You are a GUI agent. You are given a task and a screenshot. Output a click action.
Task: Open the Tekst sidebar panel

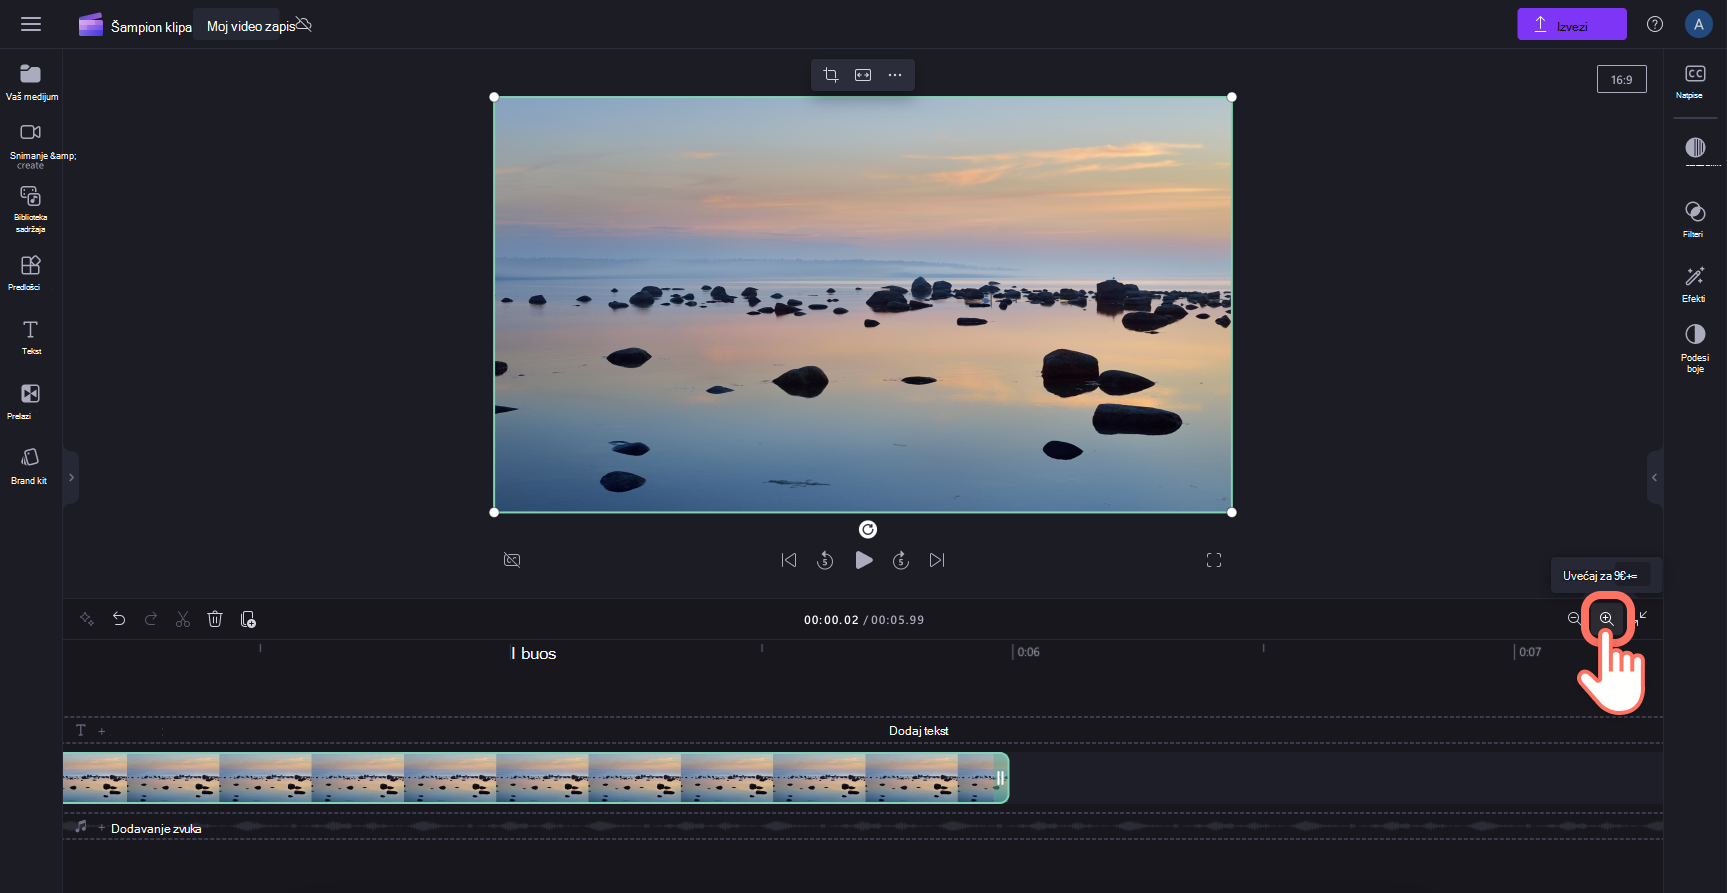pos(31,337)
